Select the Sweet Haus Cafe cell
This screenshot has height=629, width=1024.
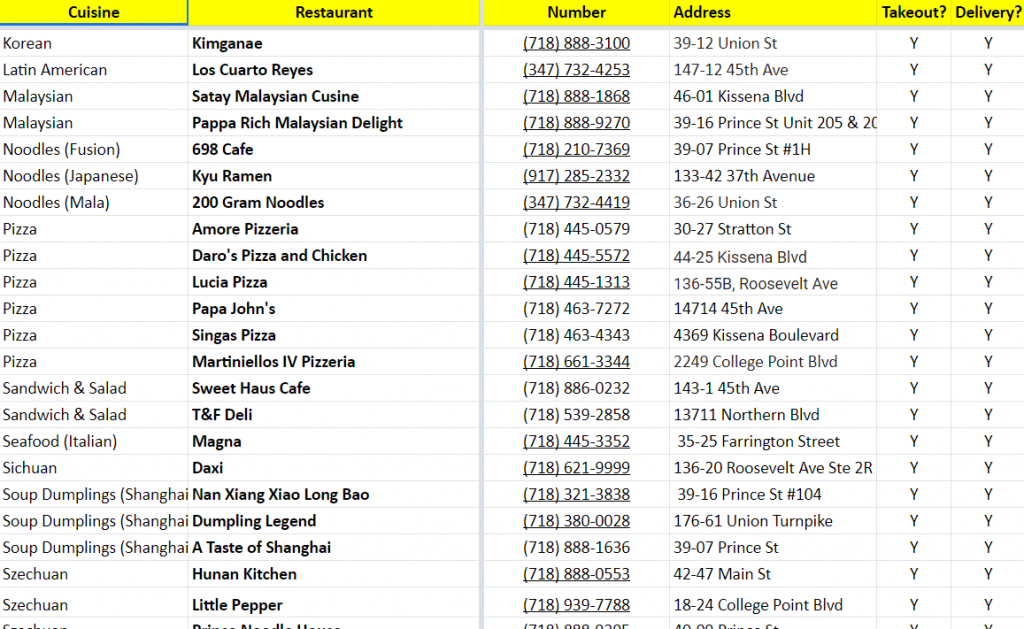(334, 389)
